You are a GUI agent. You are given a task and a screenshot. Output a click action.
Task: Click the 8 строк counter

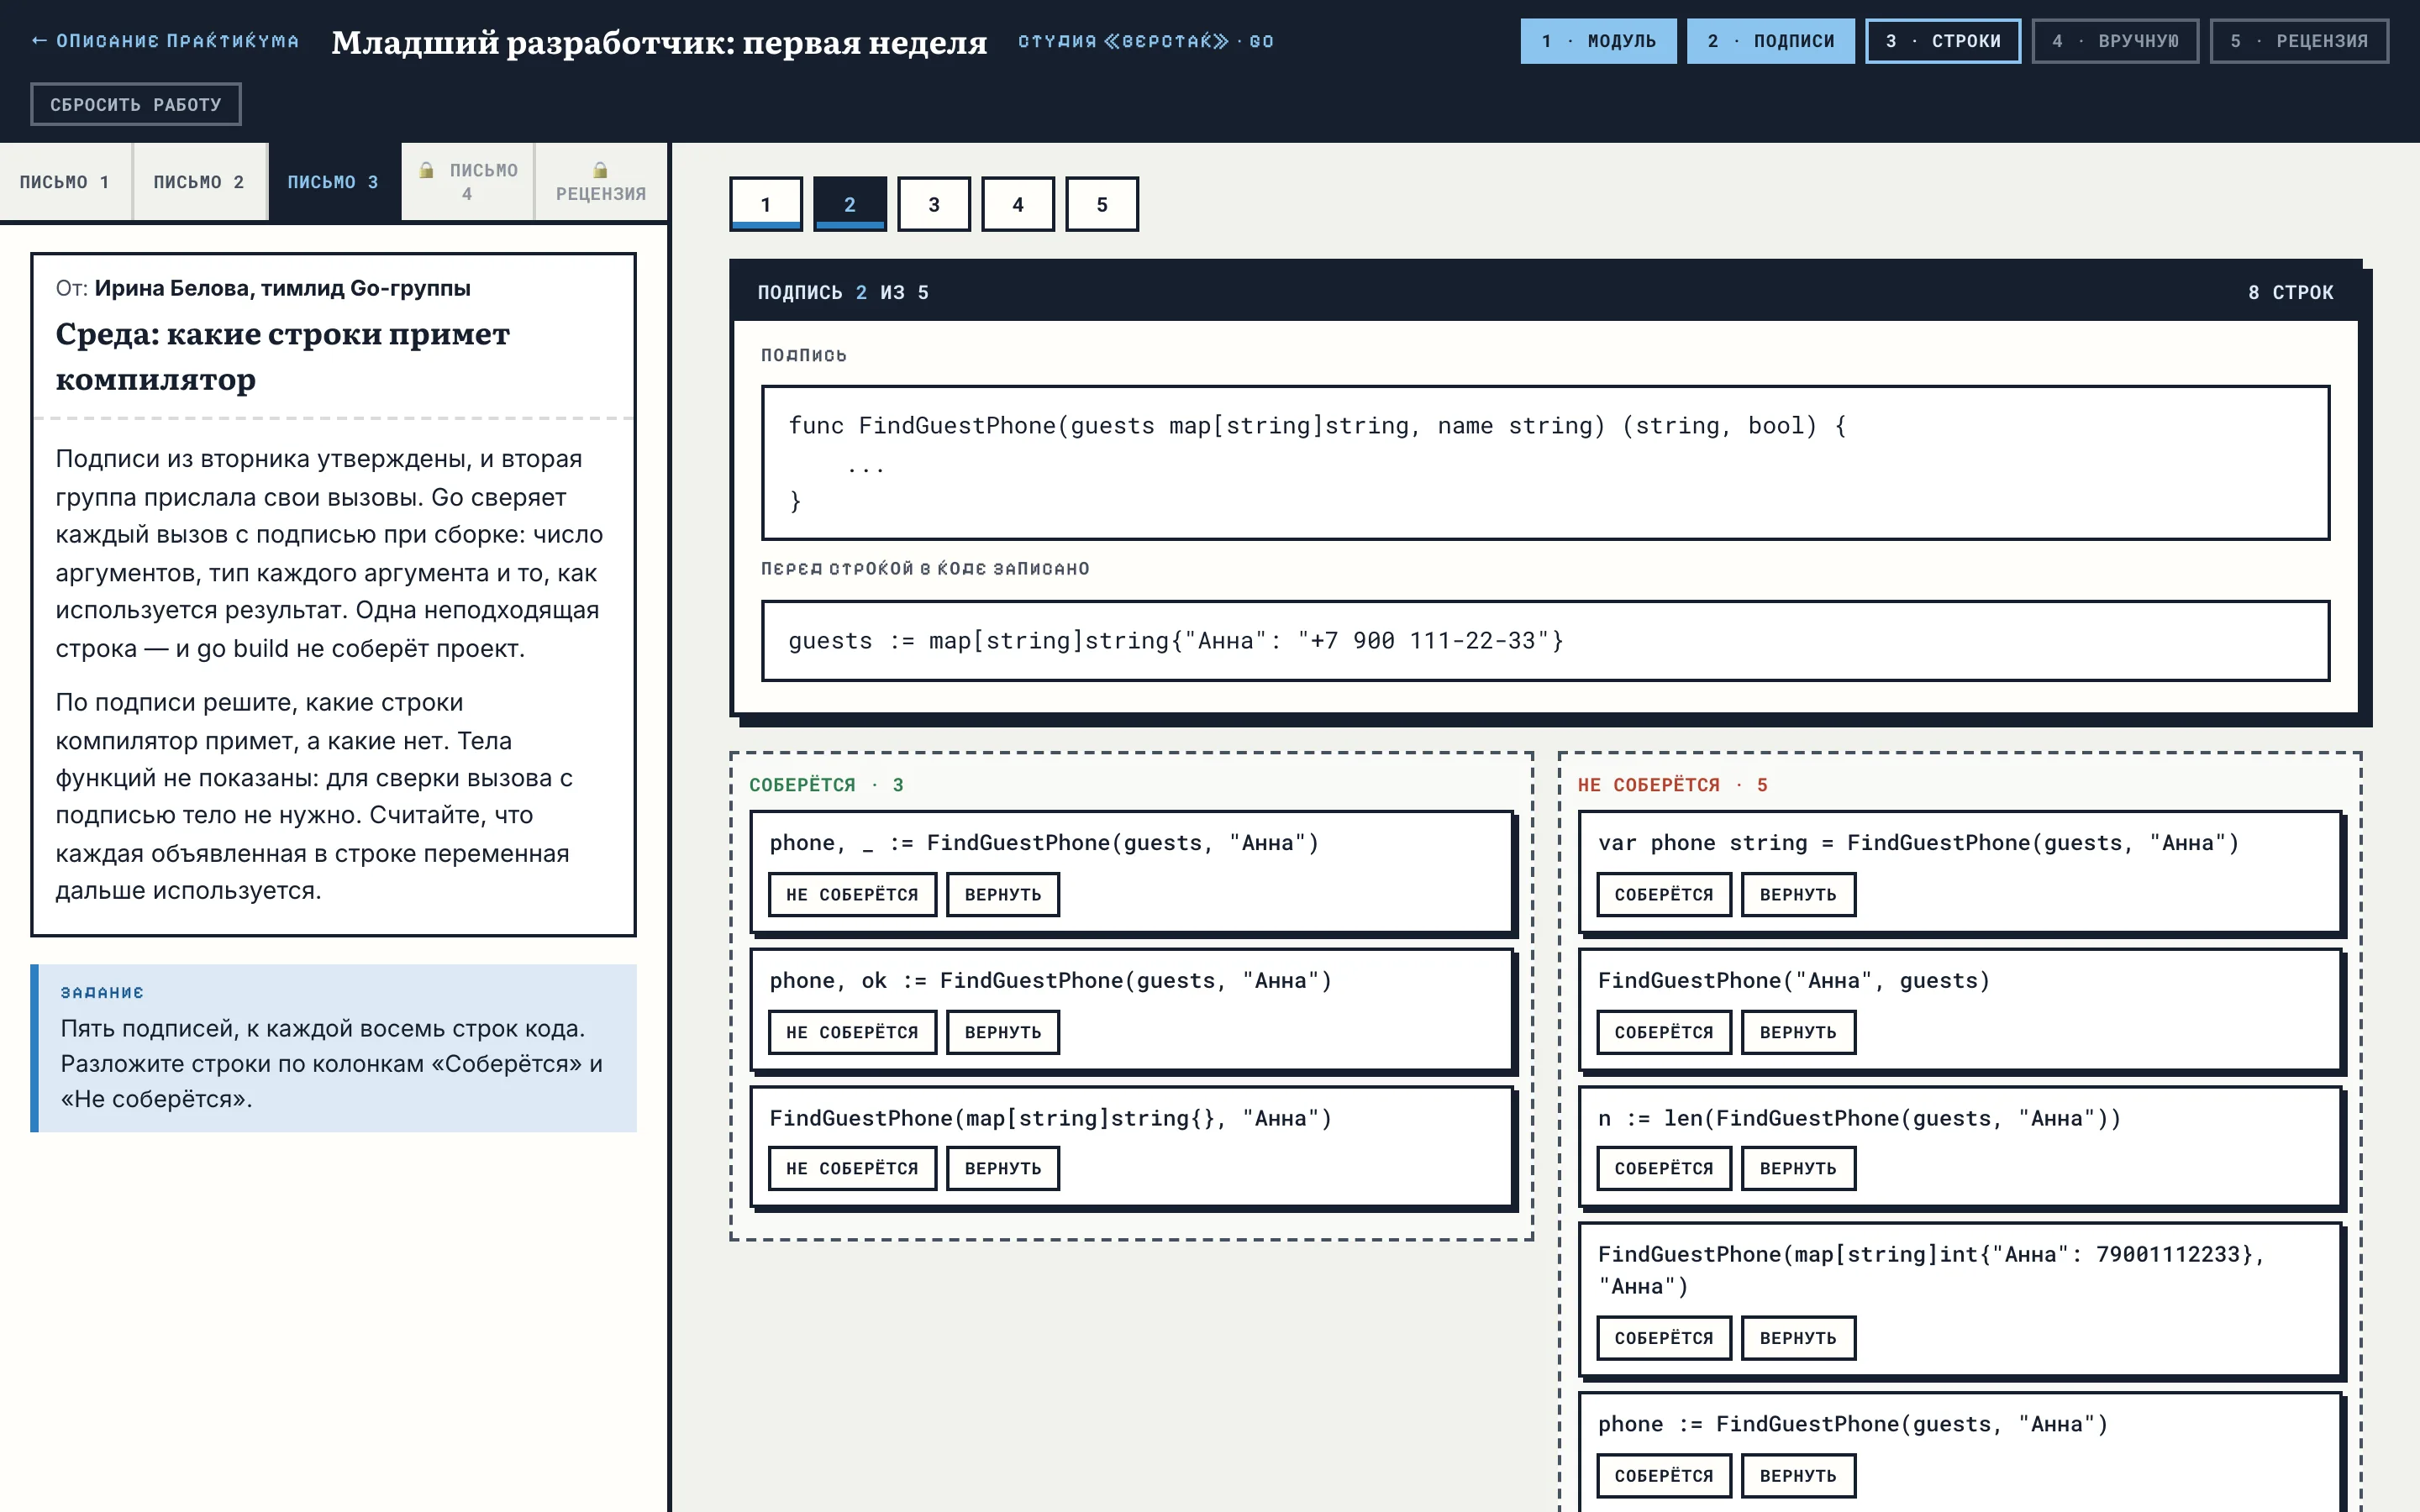coord(2290,292)
